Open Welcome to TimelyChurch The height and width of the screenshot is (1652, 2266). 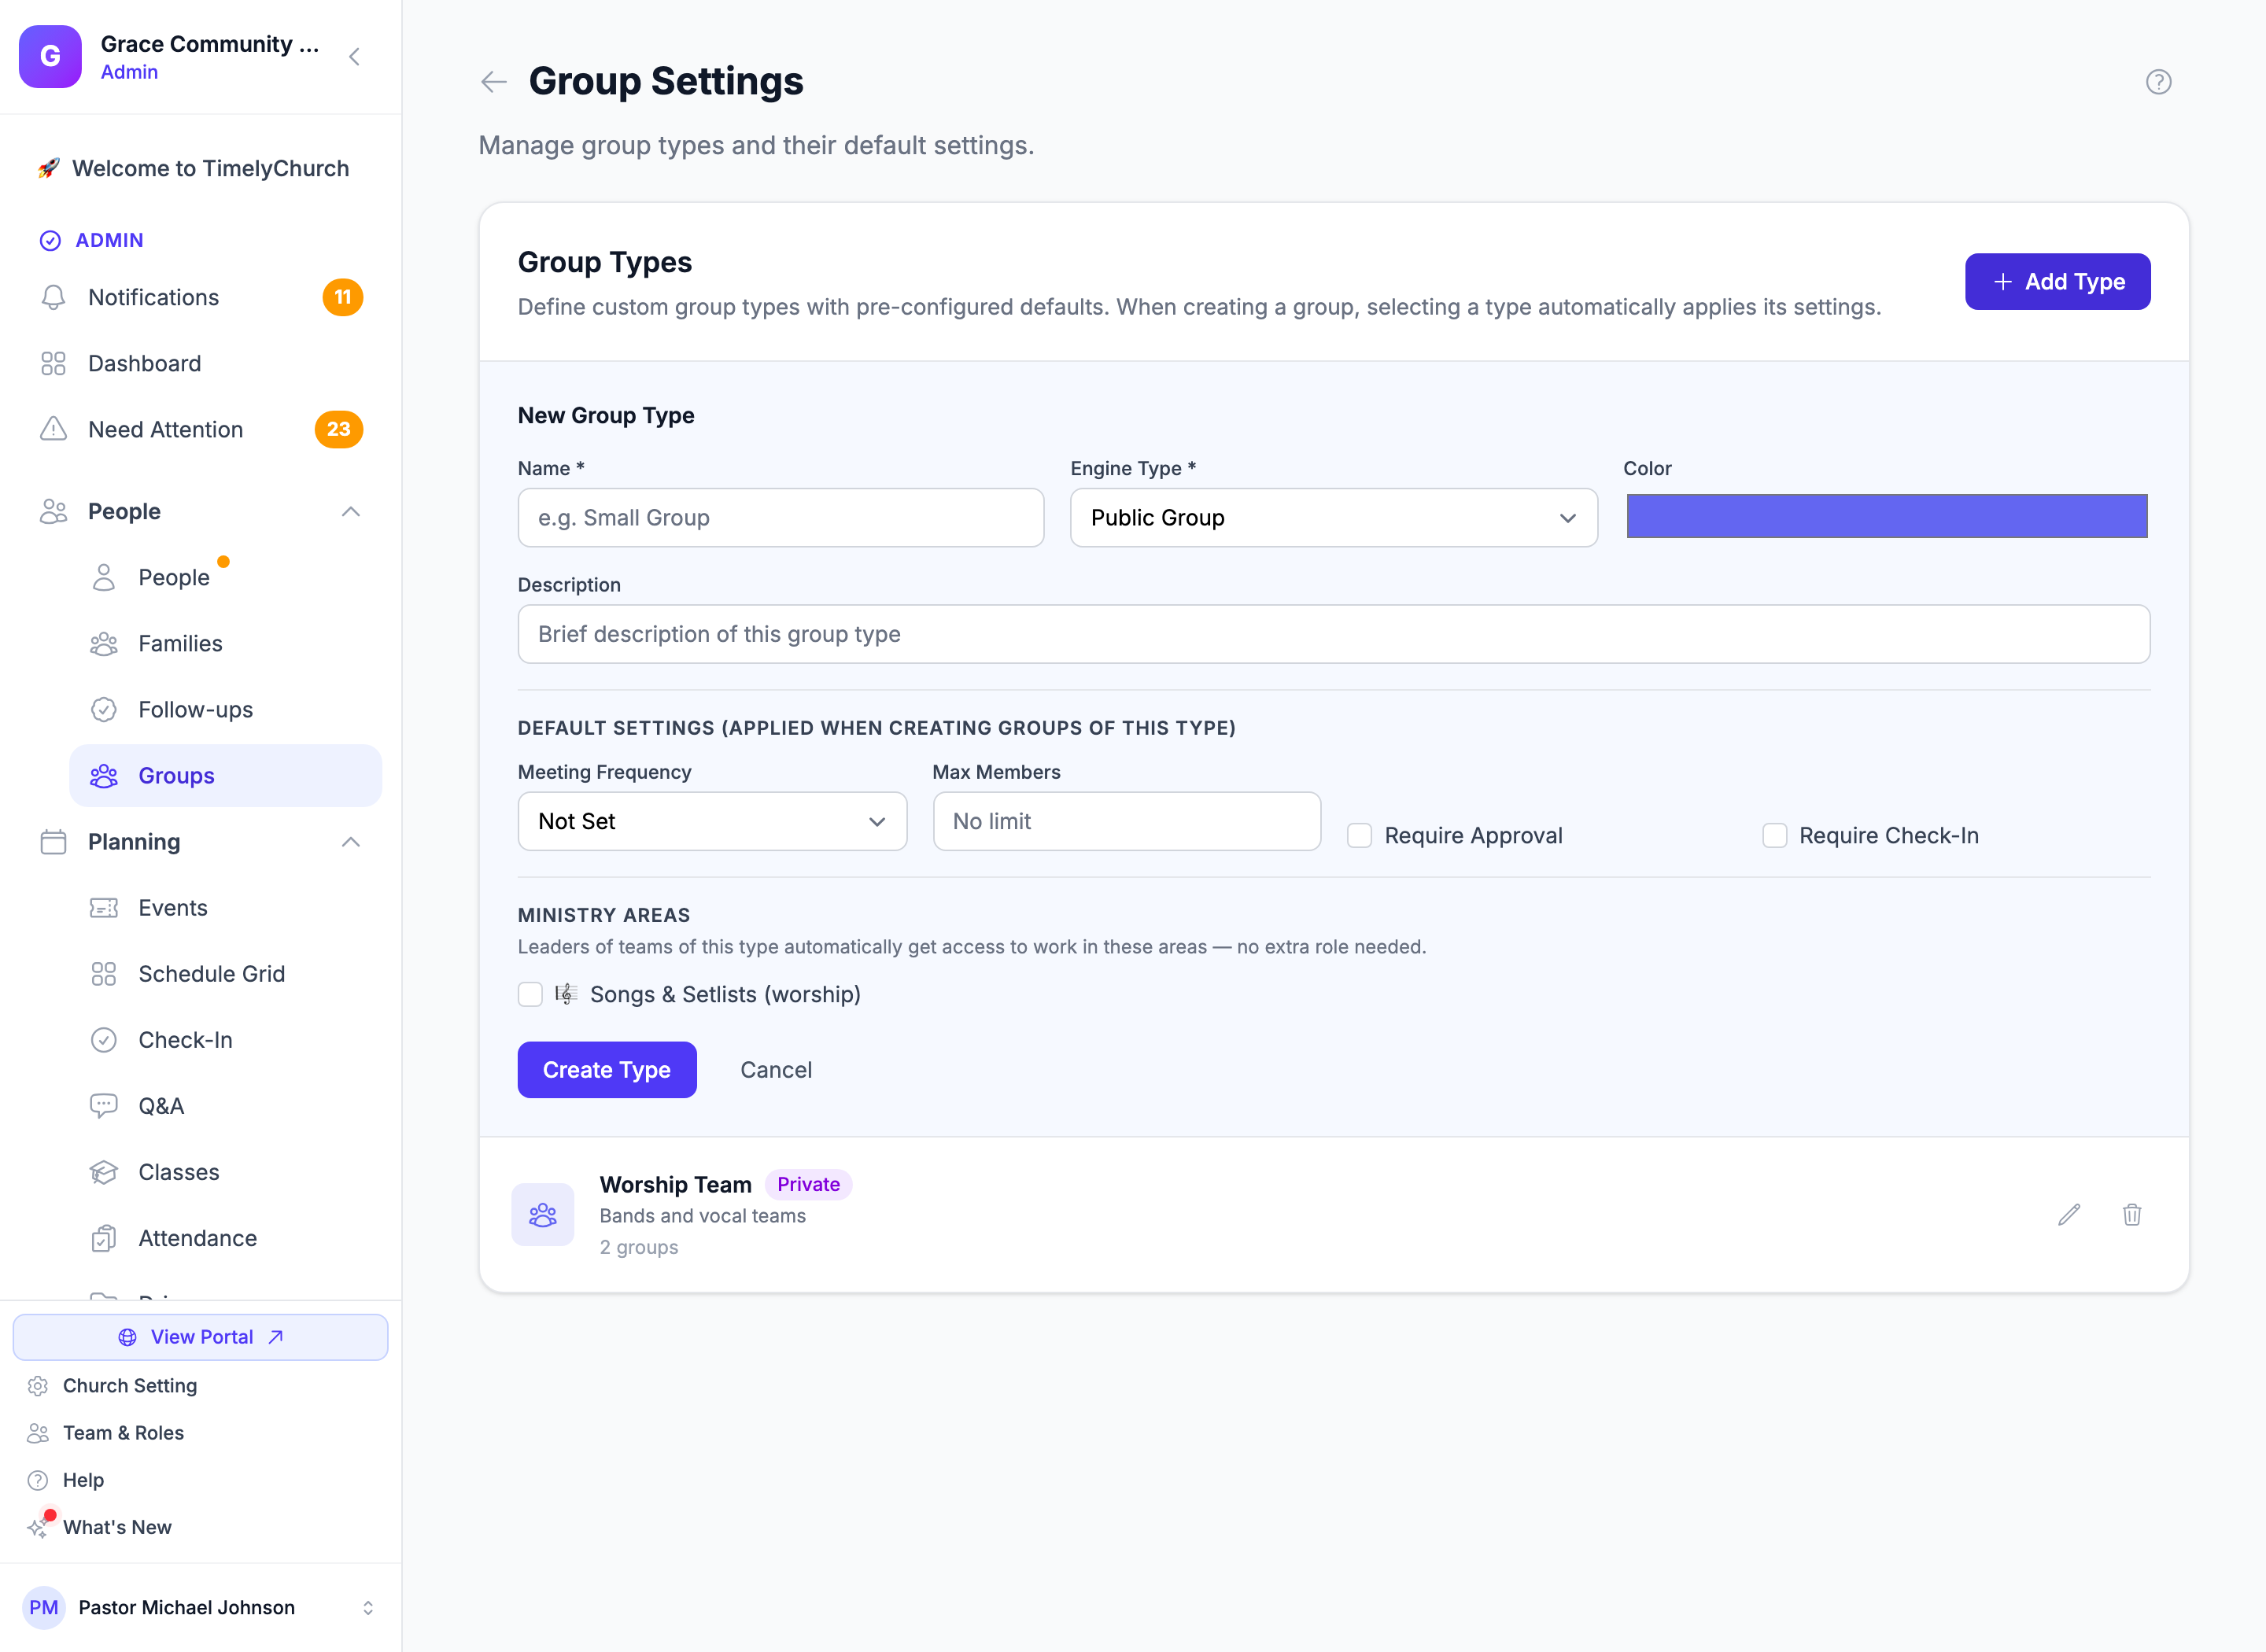[x=200, y=168]
